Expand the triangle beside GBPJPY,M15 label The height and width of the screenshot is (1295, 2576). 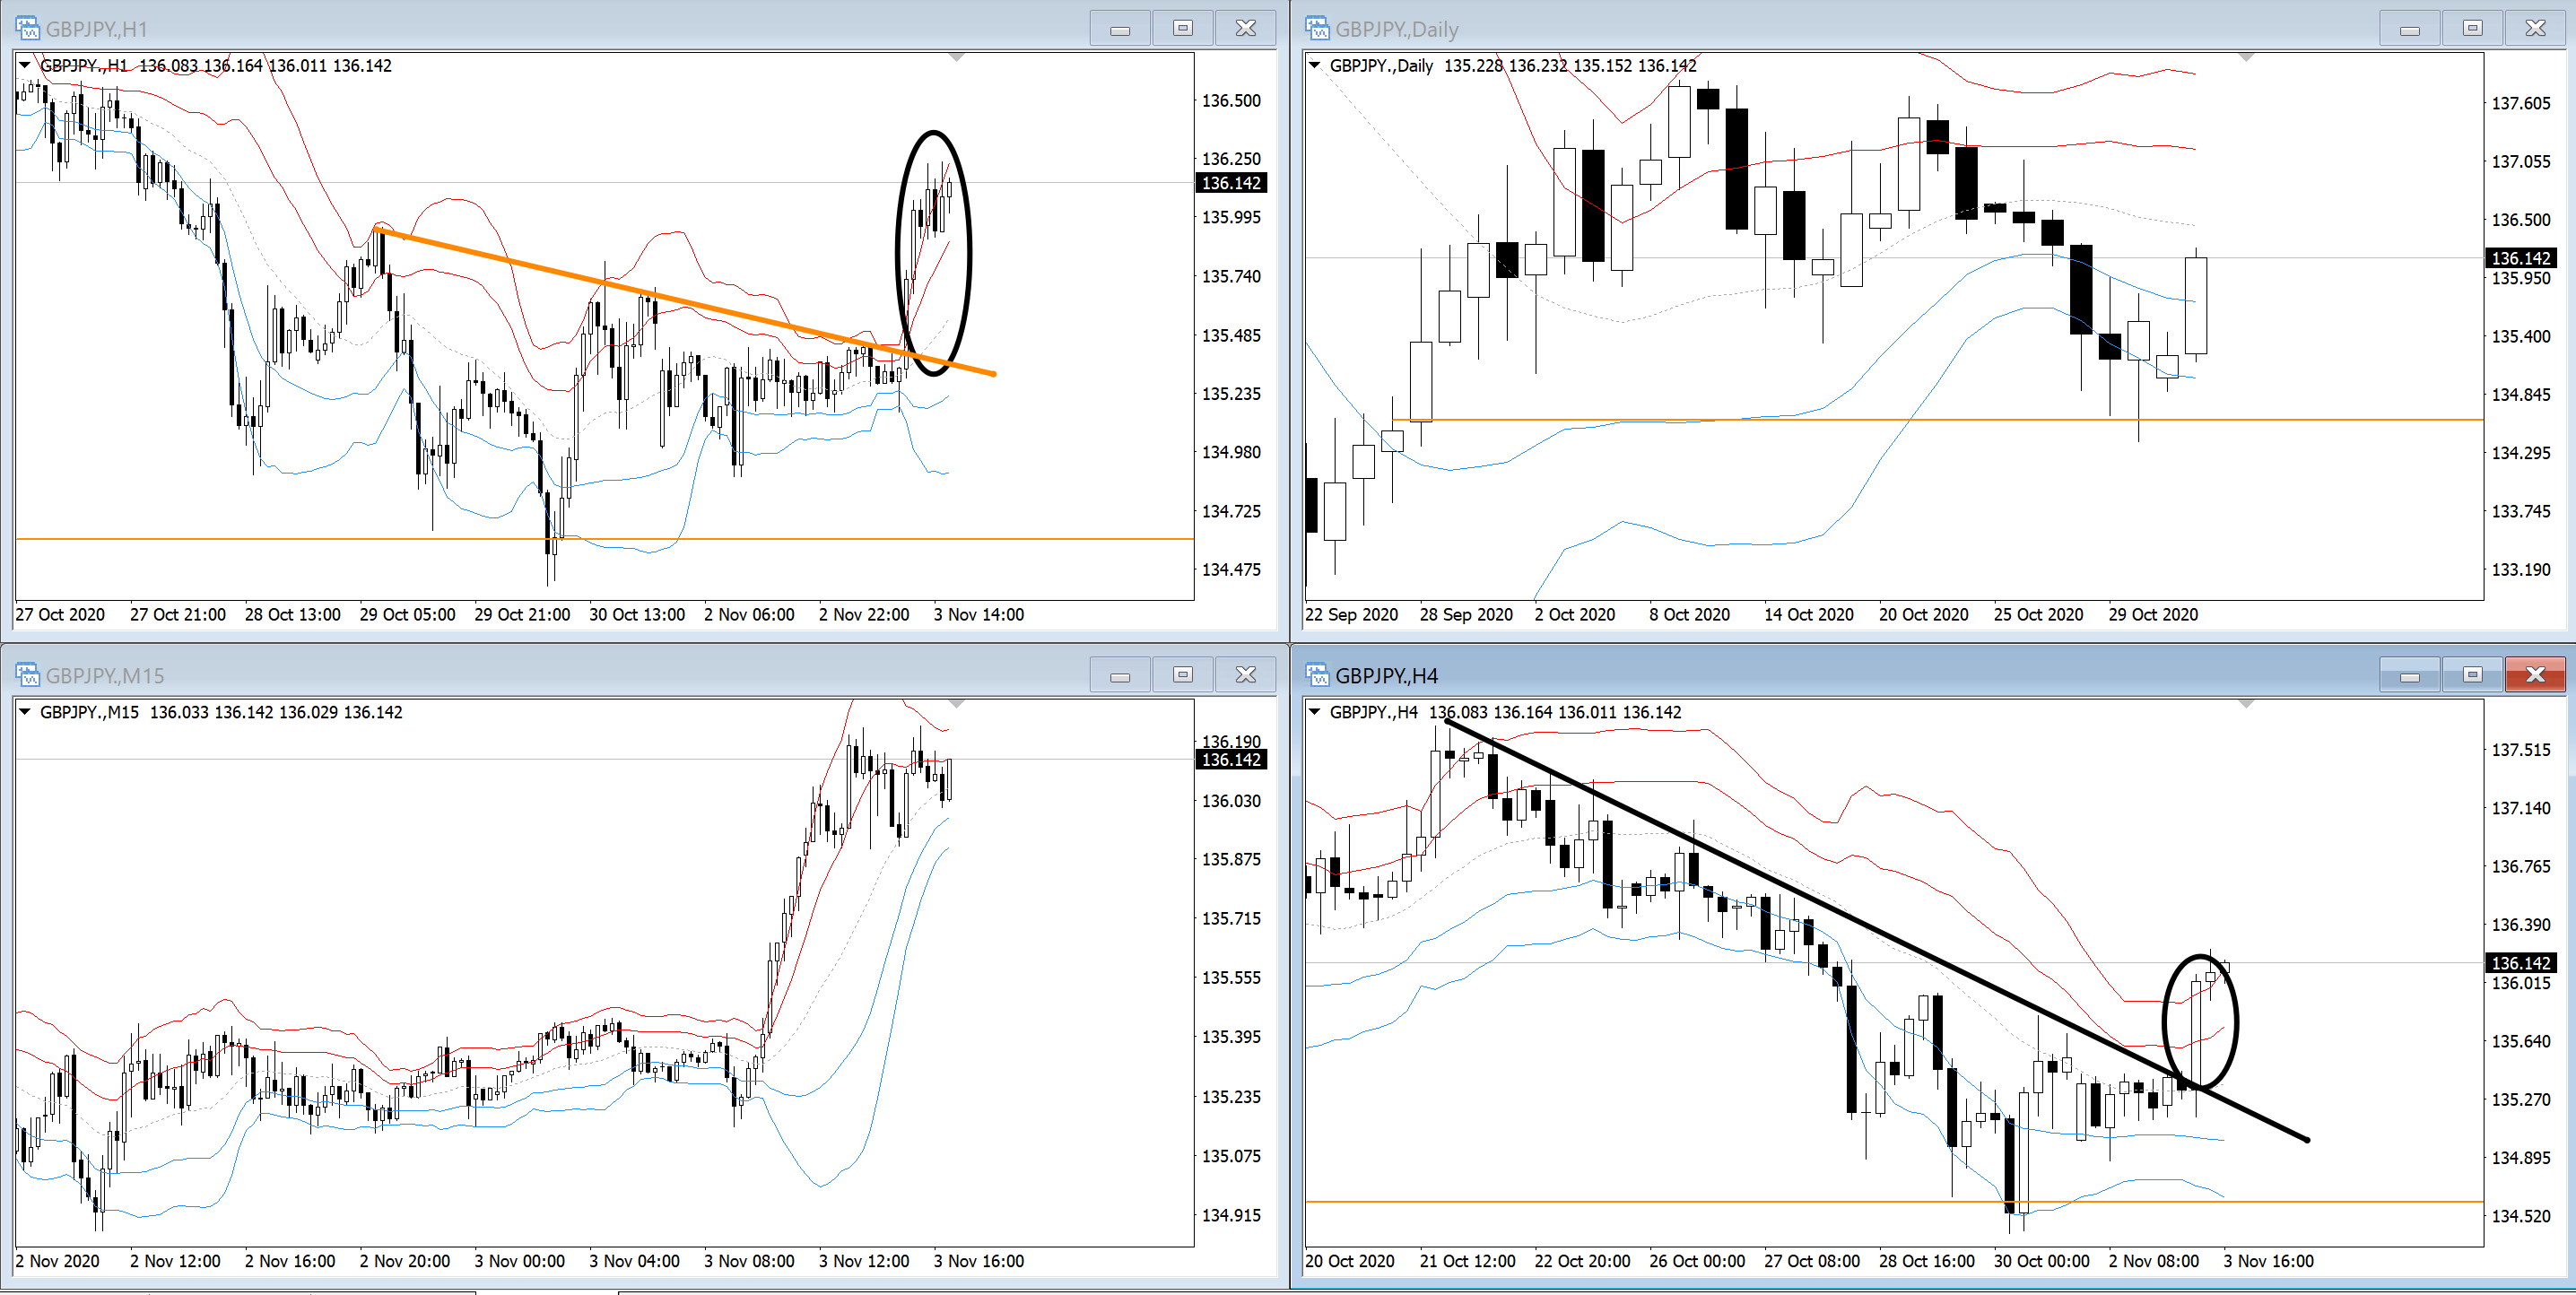point(25,711)
